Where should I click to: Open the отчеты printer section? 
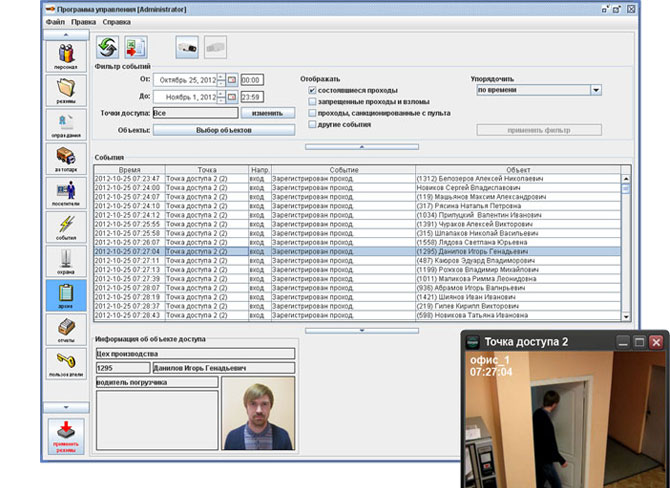point(66,330)
